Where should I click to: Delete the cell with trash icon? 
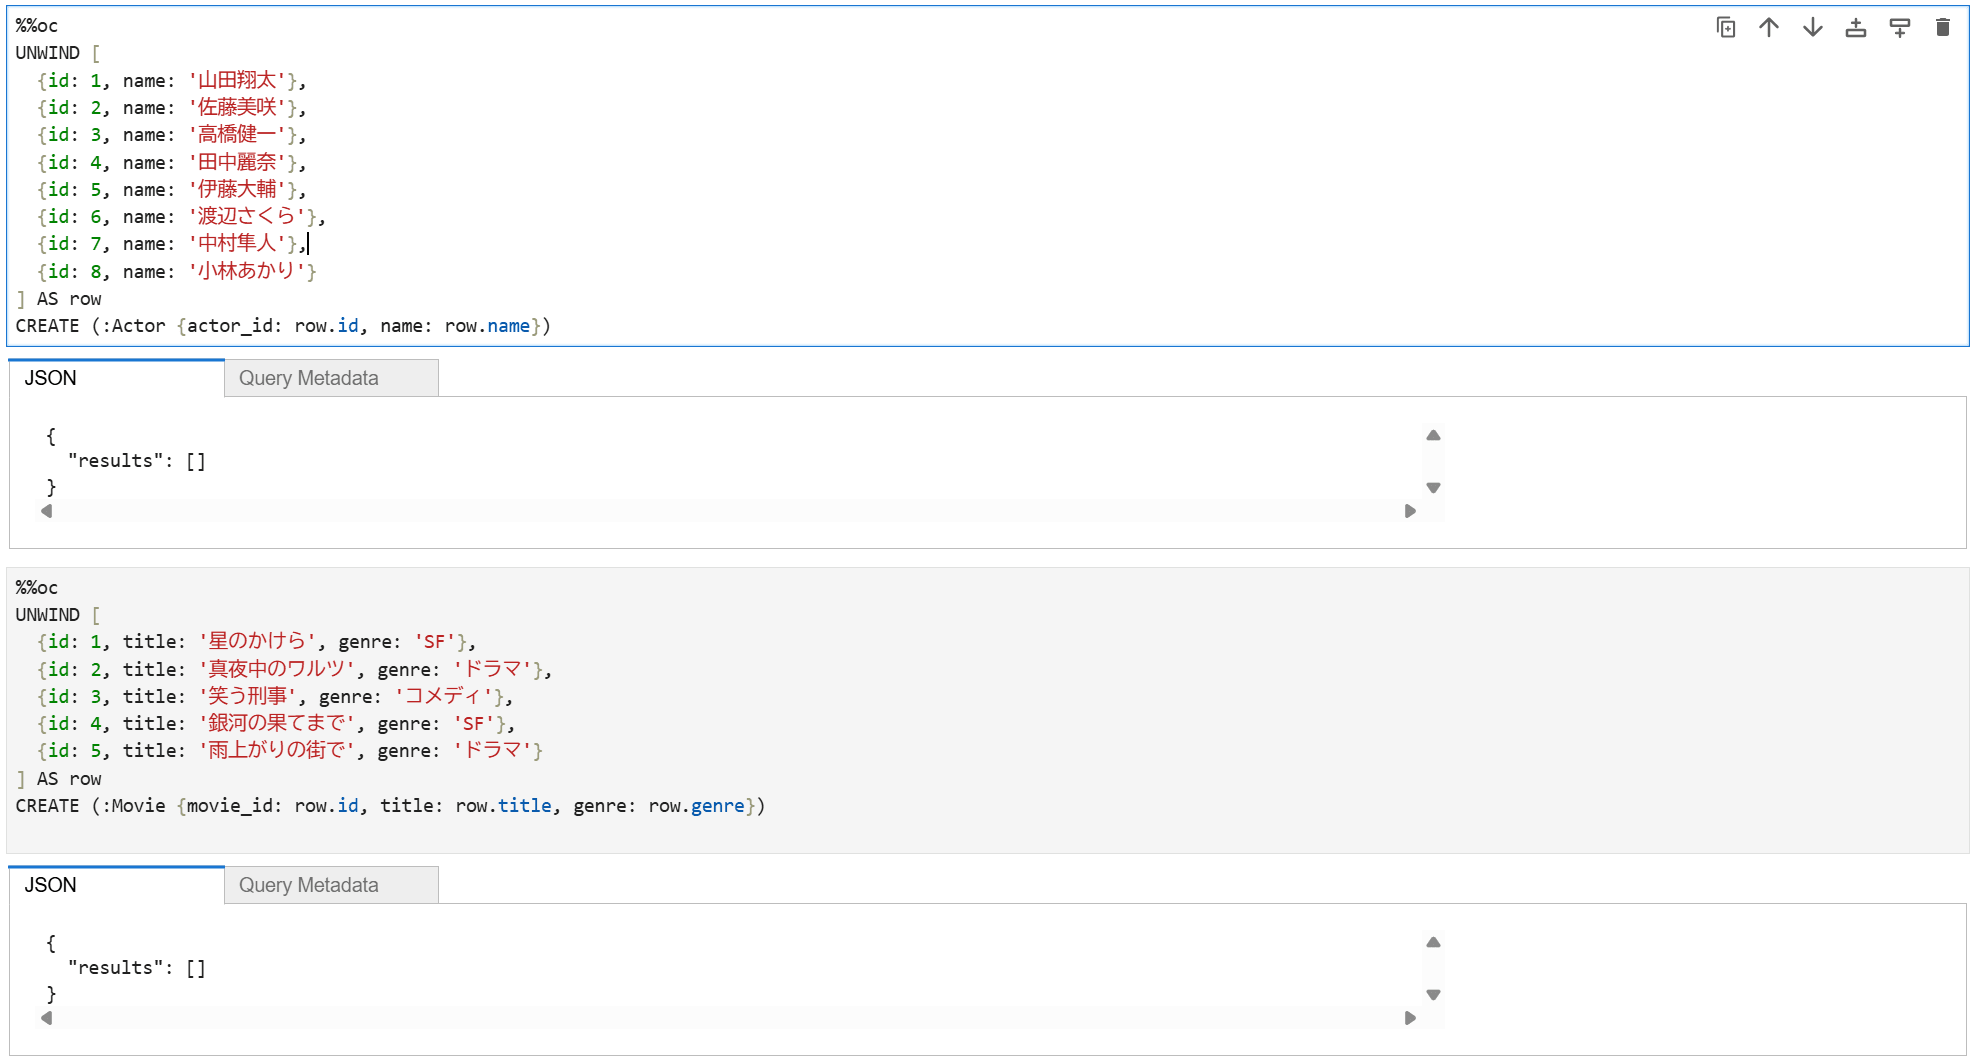coord(1943,27)
